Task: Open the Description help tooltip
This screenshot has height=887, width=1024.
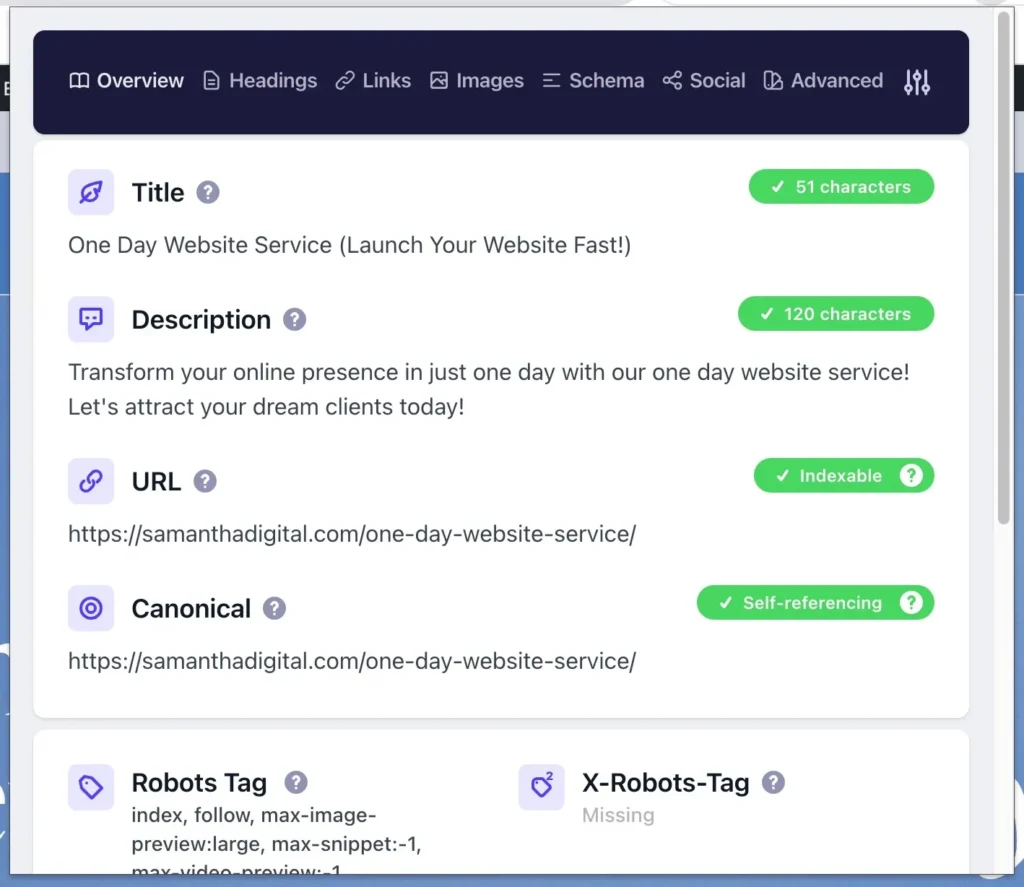Action: click(x=294, y=319)
